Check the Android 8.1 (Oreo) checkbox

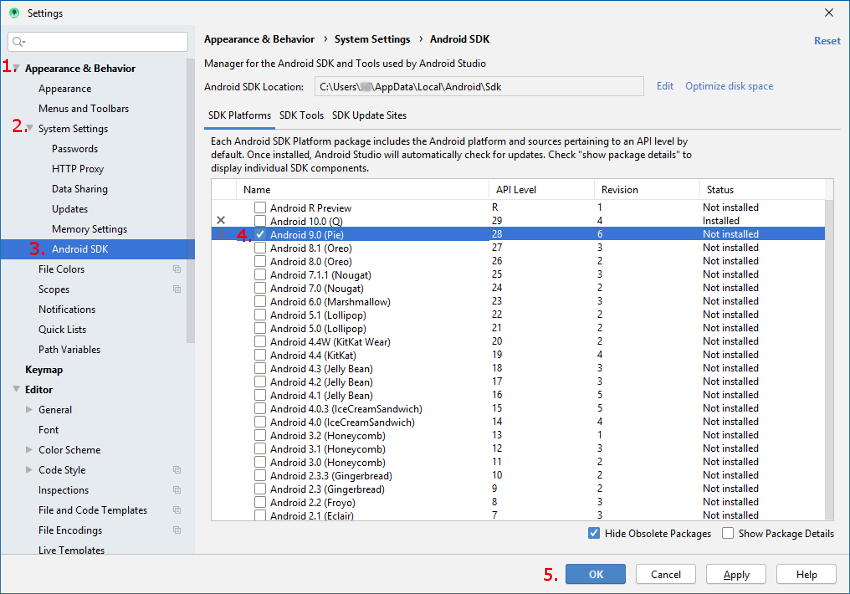260,248
